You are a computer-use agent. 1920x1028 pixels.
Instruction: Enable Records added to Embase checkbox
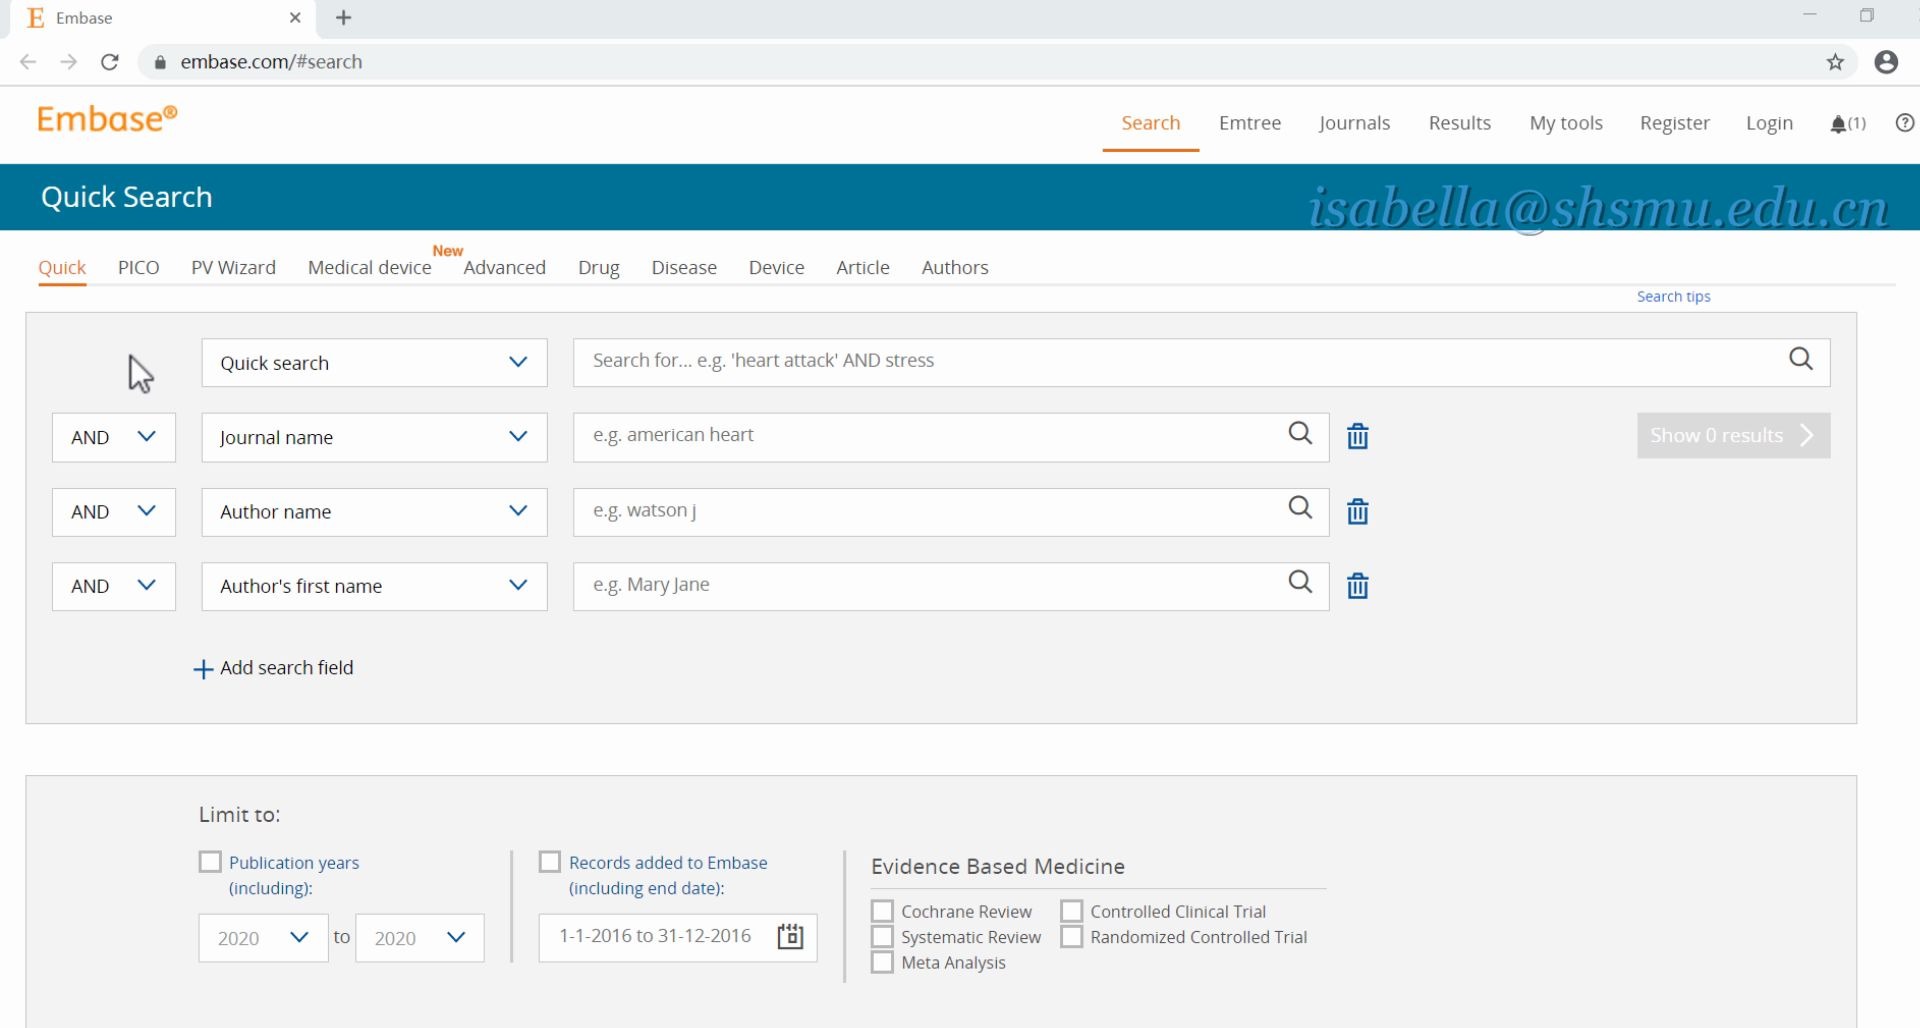click(549, 861)
